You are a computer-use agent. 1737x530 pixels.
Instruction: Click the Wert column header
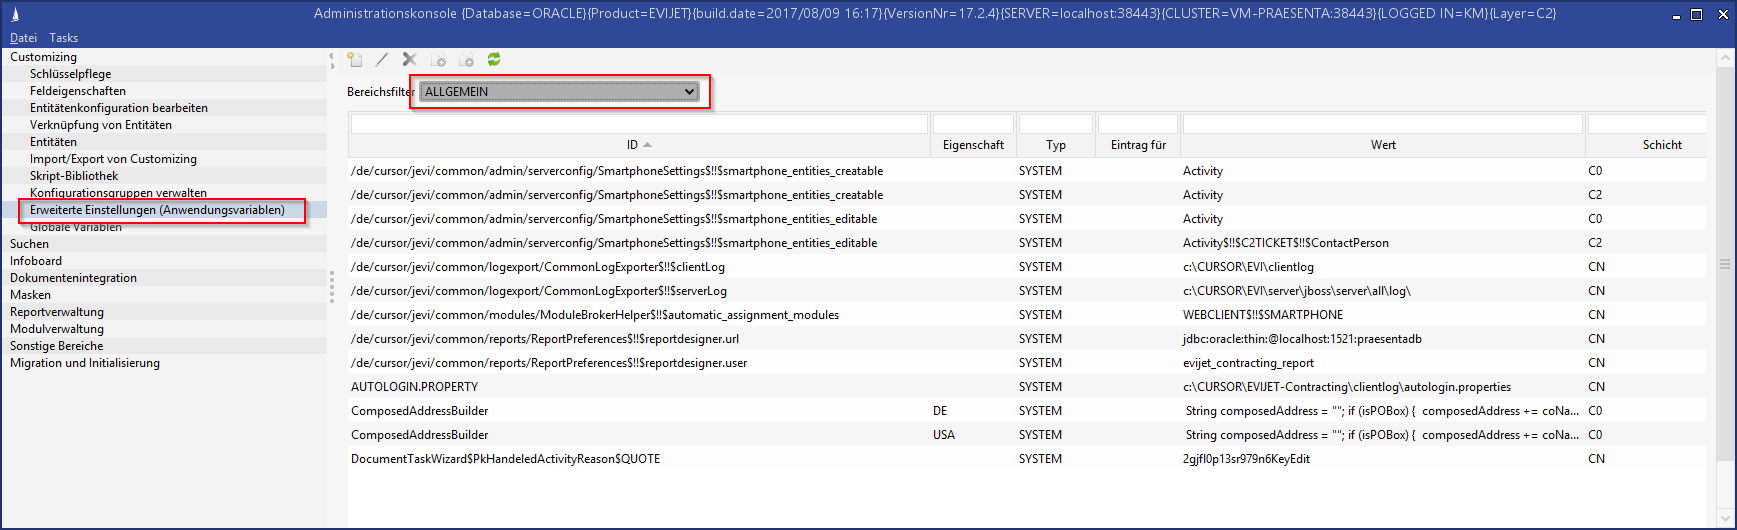pos(1383,145)
